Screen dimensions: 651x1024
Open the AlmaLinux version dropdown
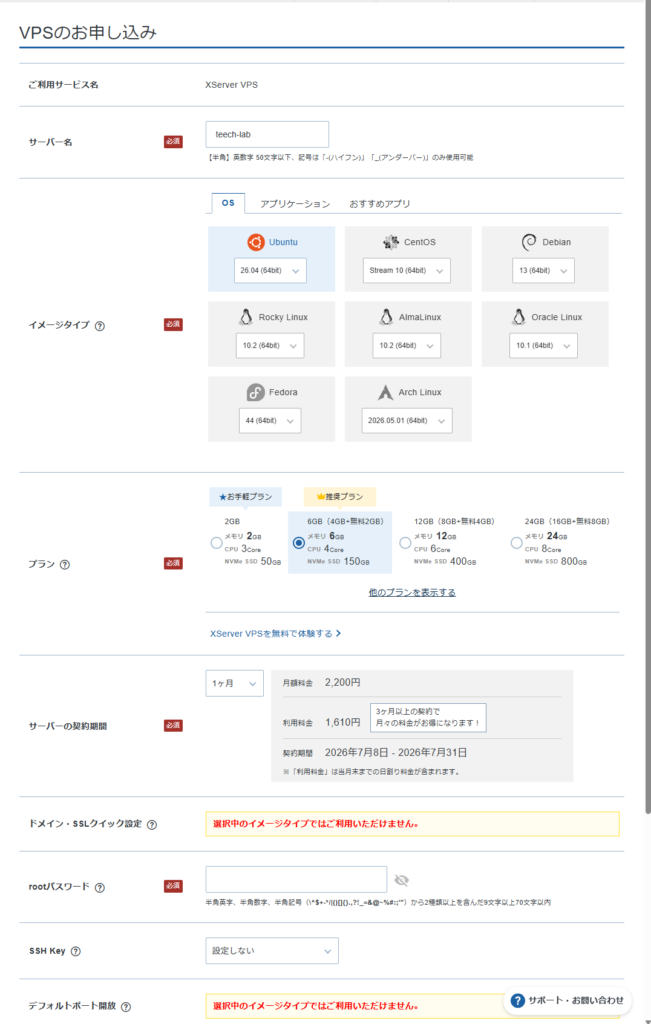click(407, 345)
